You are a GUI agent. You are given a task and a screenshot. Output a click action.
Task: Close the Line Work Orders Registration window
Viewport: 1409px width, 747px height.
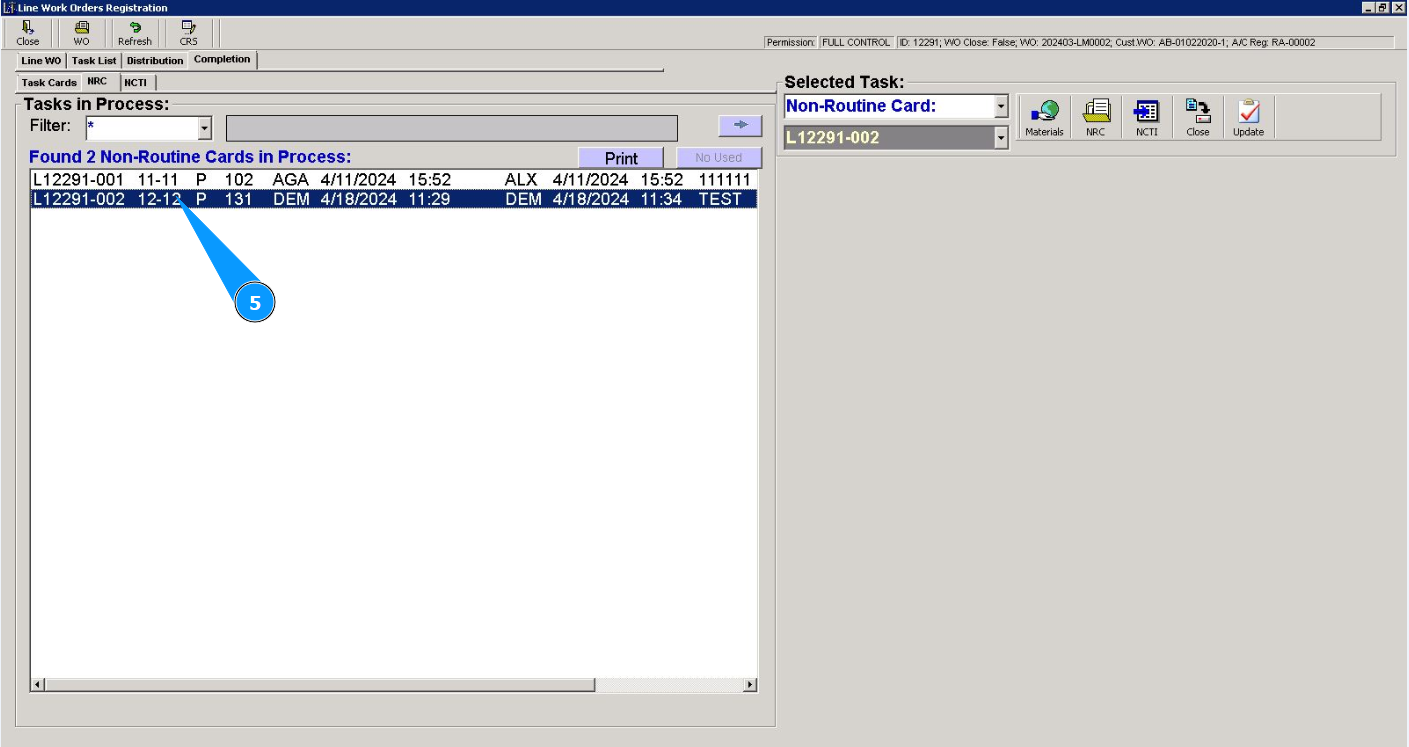point(1398,7)
